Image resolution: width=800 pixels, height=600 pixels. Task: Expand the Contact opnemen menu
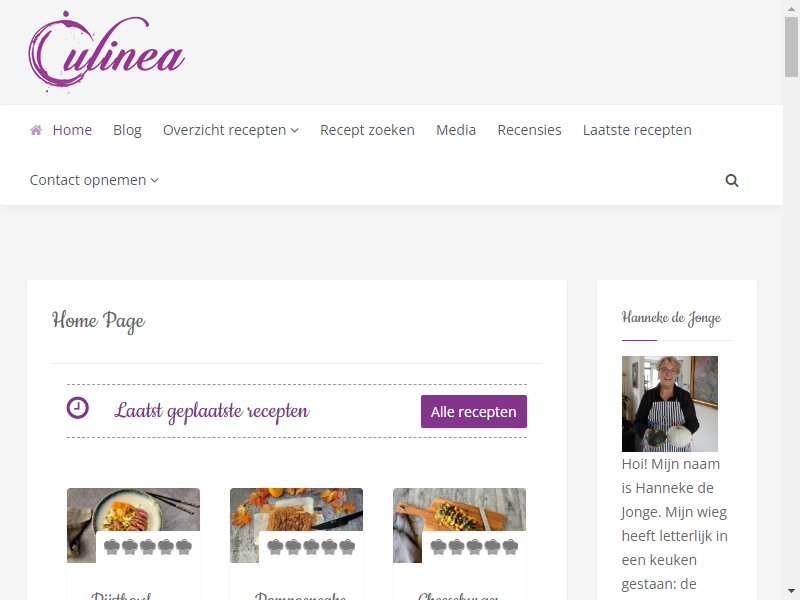coord(94,180)
